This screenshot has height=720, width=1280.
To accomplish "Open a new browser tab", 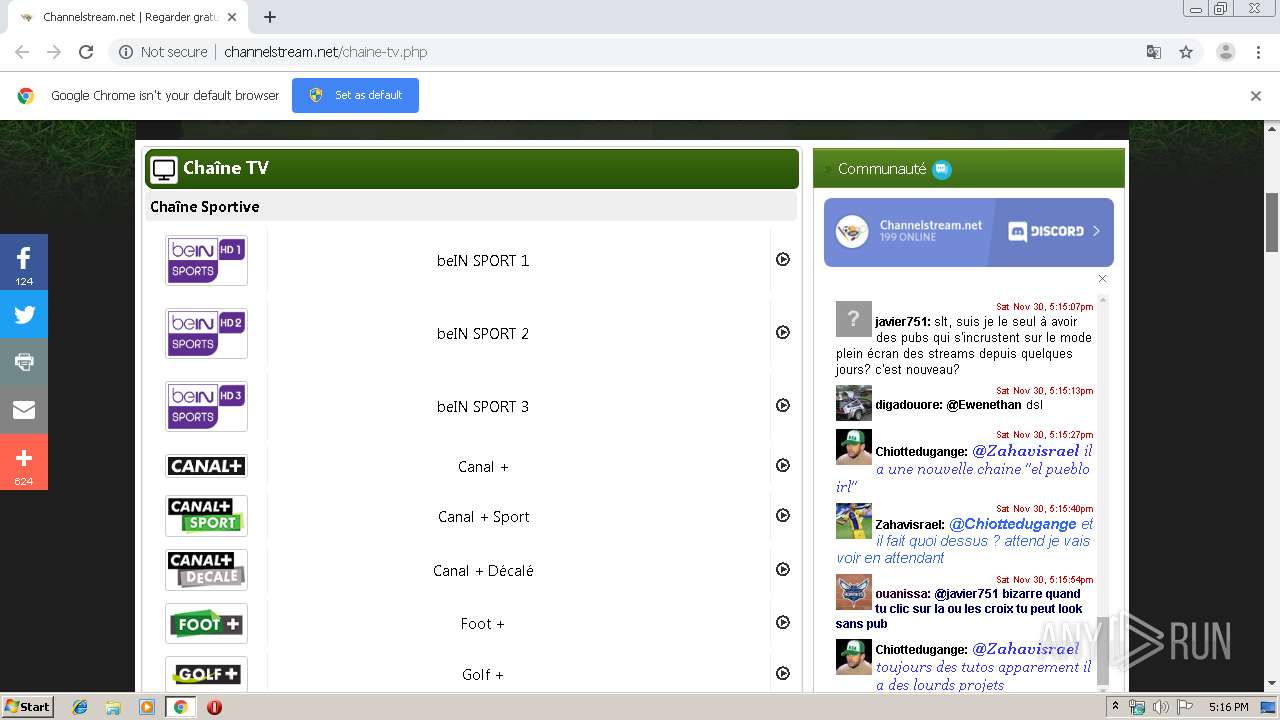I will pos(270,17).
